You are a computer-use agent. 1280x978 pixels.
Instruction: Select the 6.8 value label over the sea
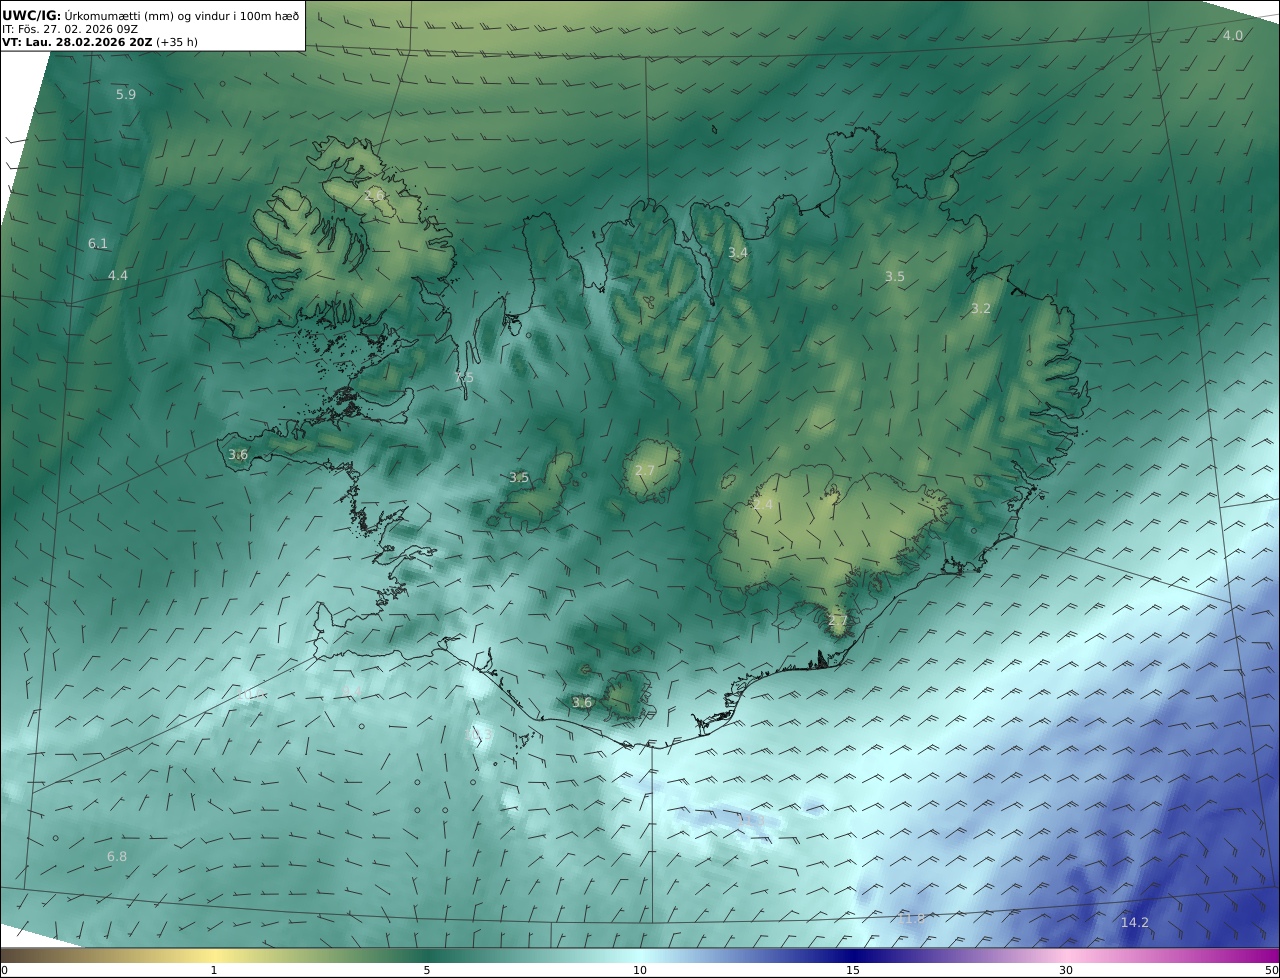point(117,857)
